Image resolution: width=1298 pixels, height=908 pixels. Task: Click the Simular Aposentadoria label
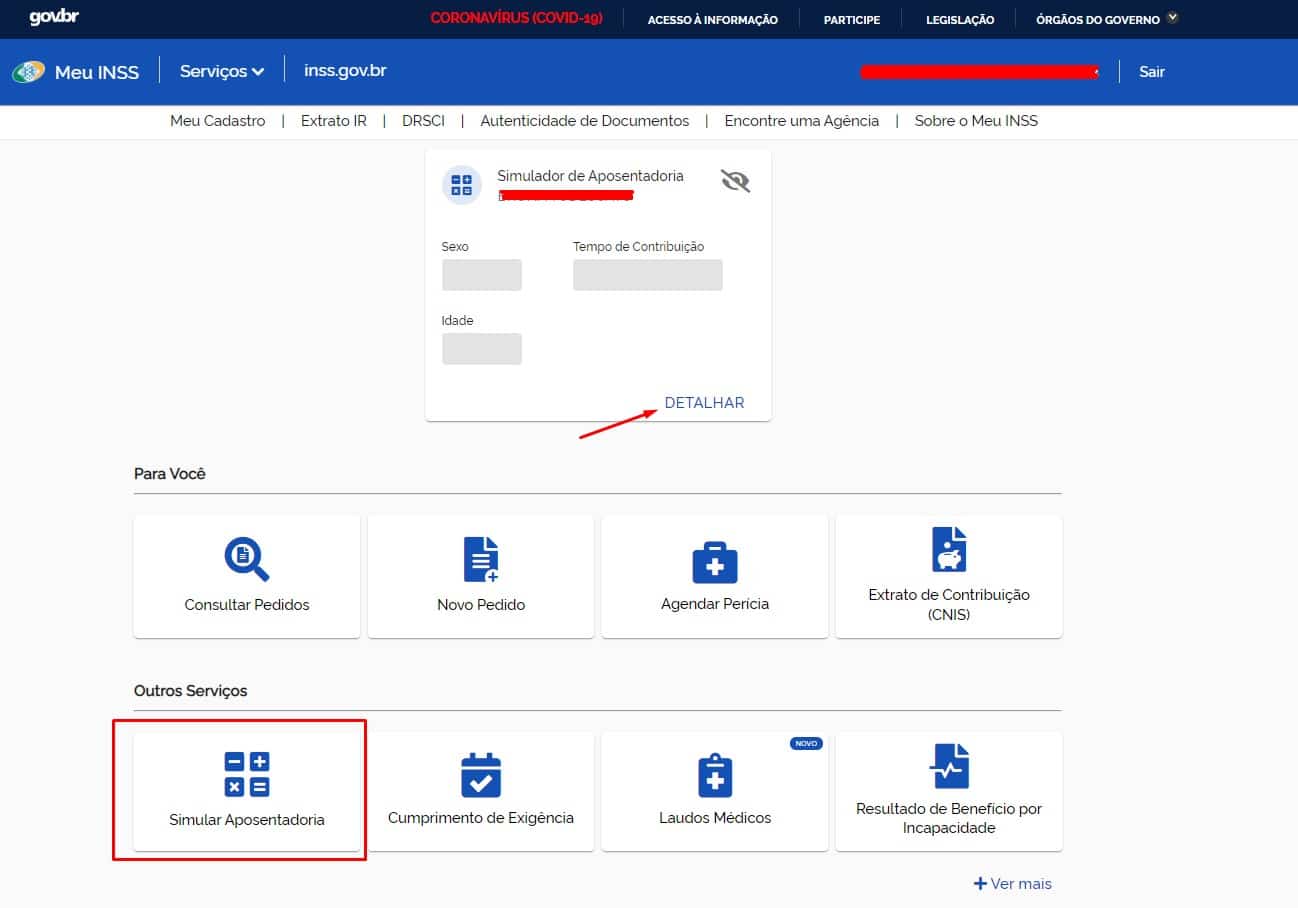[x=247, y=820]
